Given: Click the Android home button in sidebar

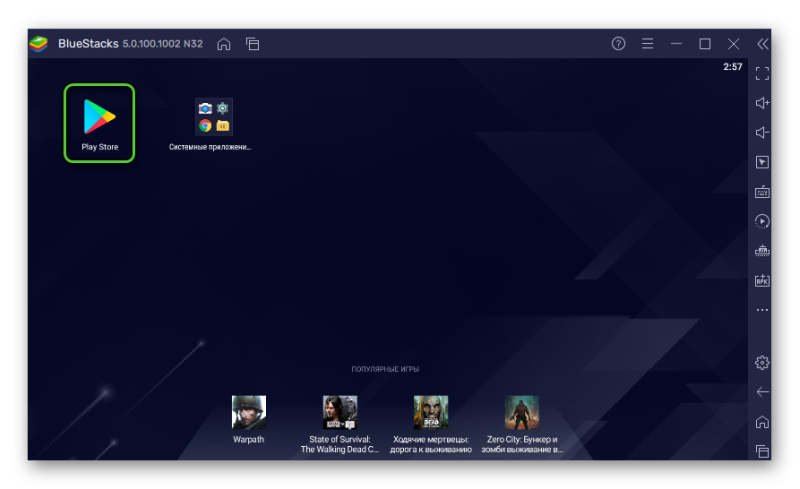Looking at the screenshot, I should (x=762, y=422).
